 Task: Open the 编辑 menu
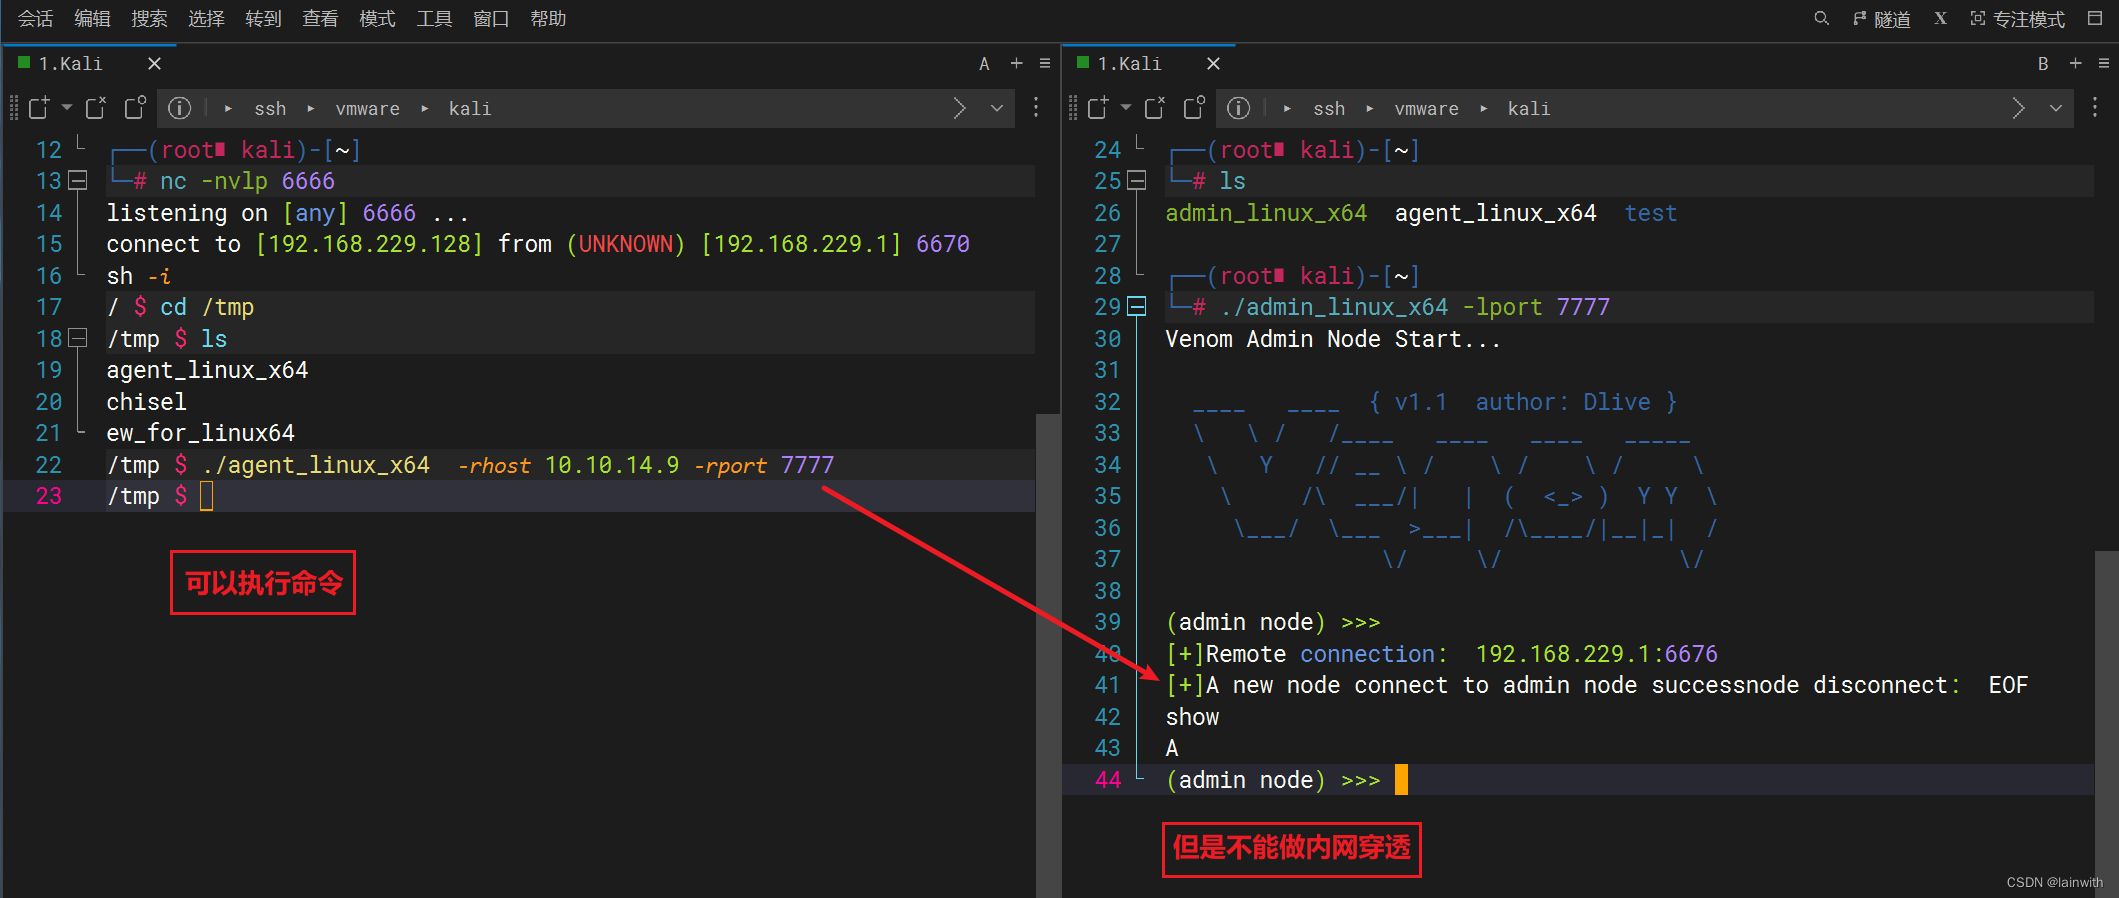coord(92,18)
